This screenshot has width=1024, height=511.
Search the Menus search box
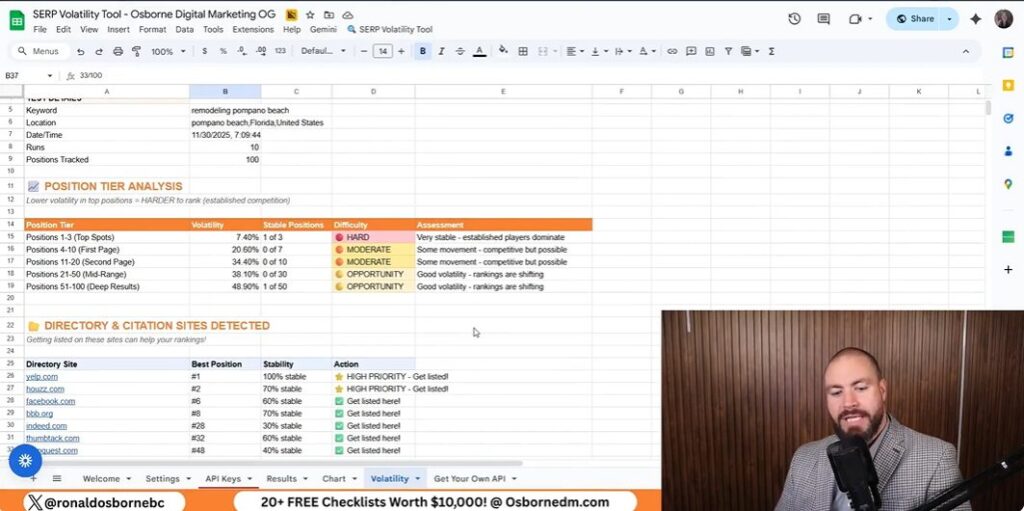tap(41, 51)
